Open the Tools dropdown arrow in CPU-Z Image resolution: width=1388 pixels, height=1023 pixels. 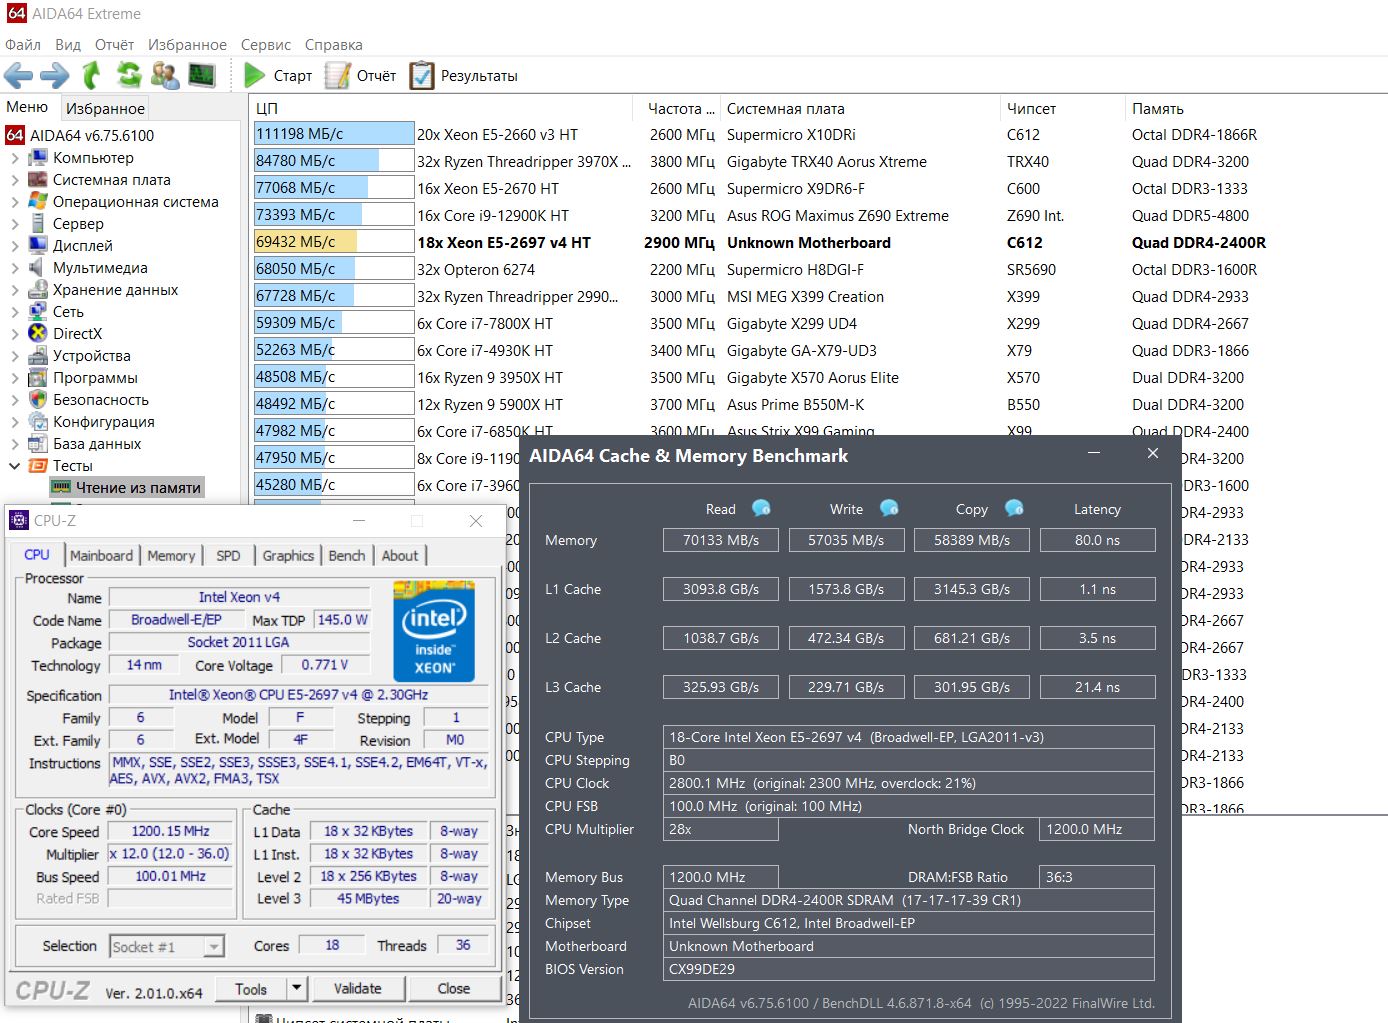click(296, 988)
